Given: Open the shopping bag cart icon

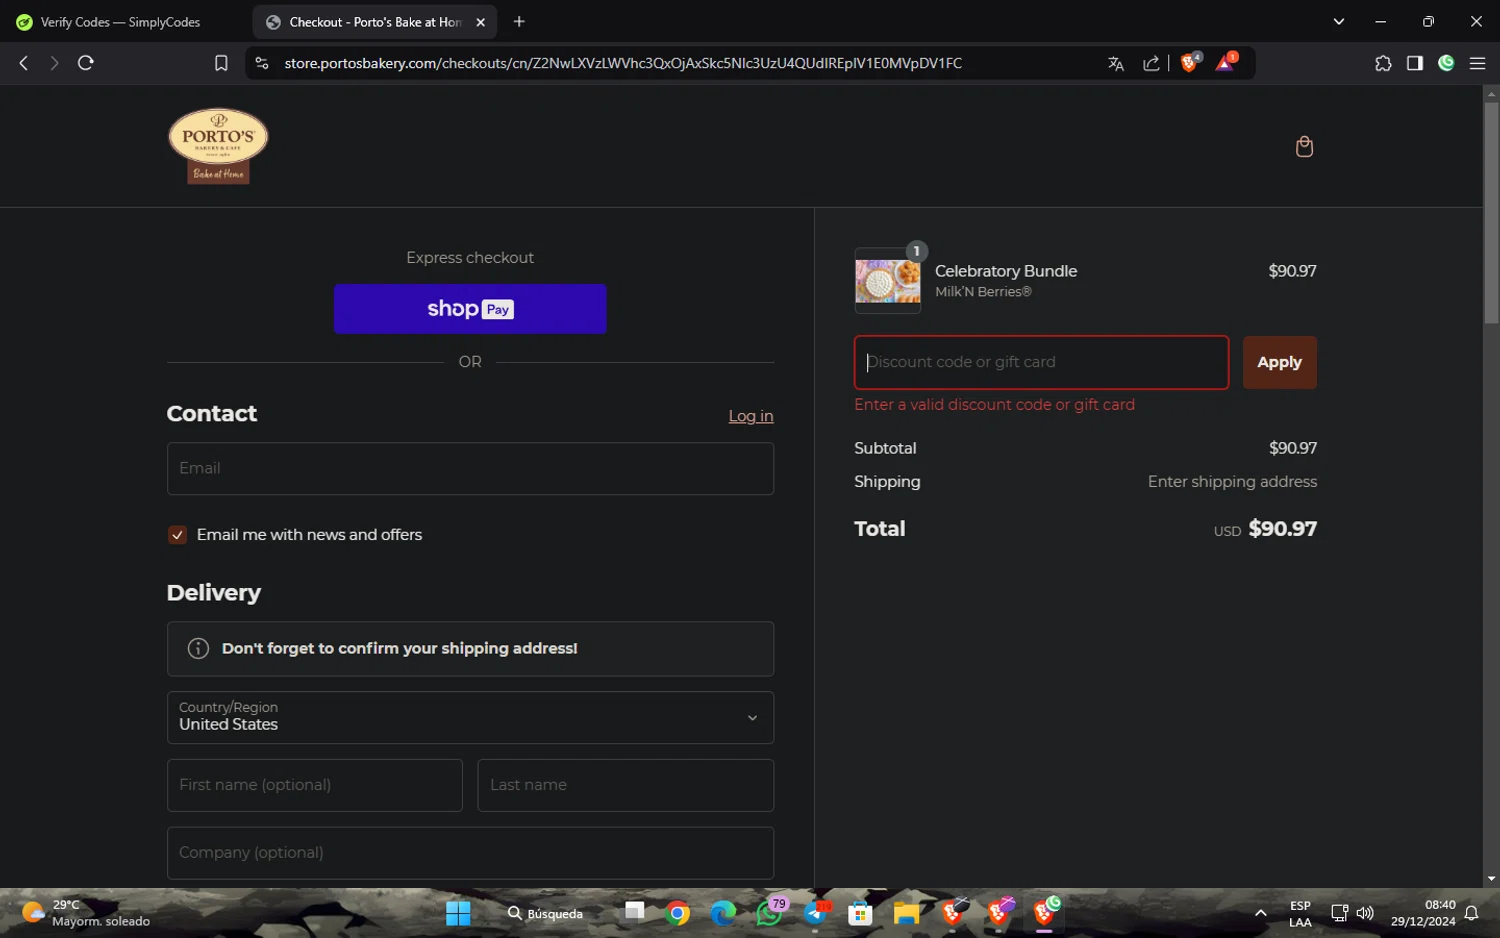Looking at the screenshot, I should 1304,147.
